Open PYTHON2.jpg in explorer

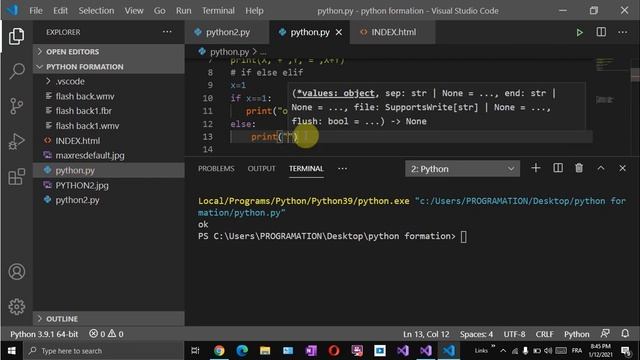coord(109,185)
